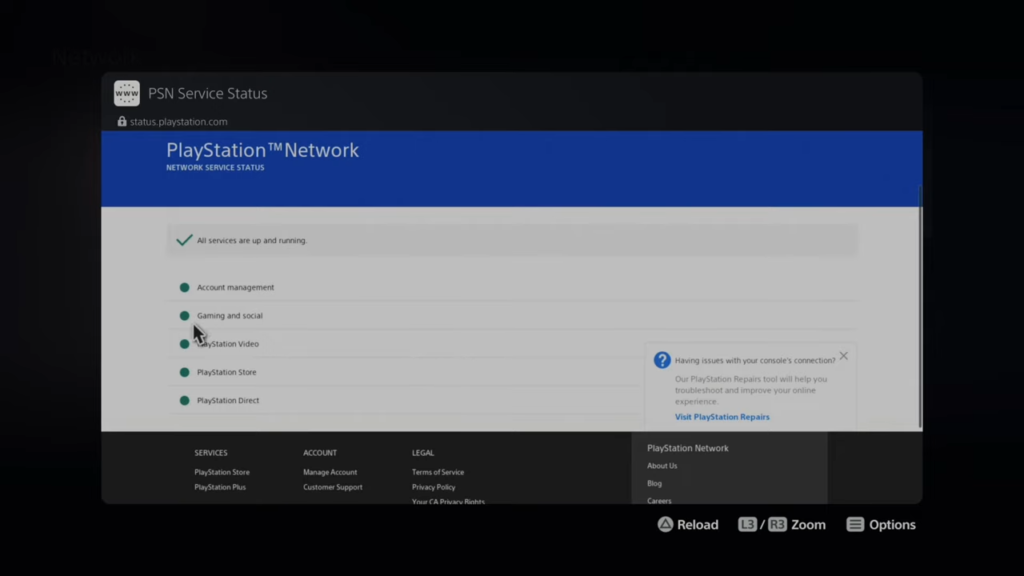Expand the PlayStation Video service row
The width and height of the screenshot is (1024, 576).
(512, 344)
